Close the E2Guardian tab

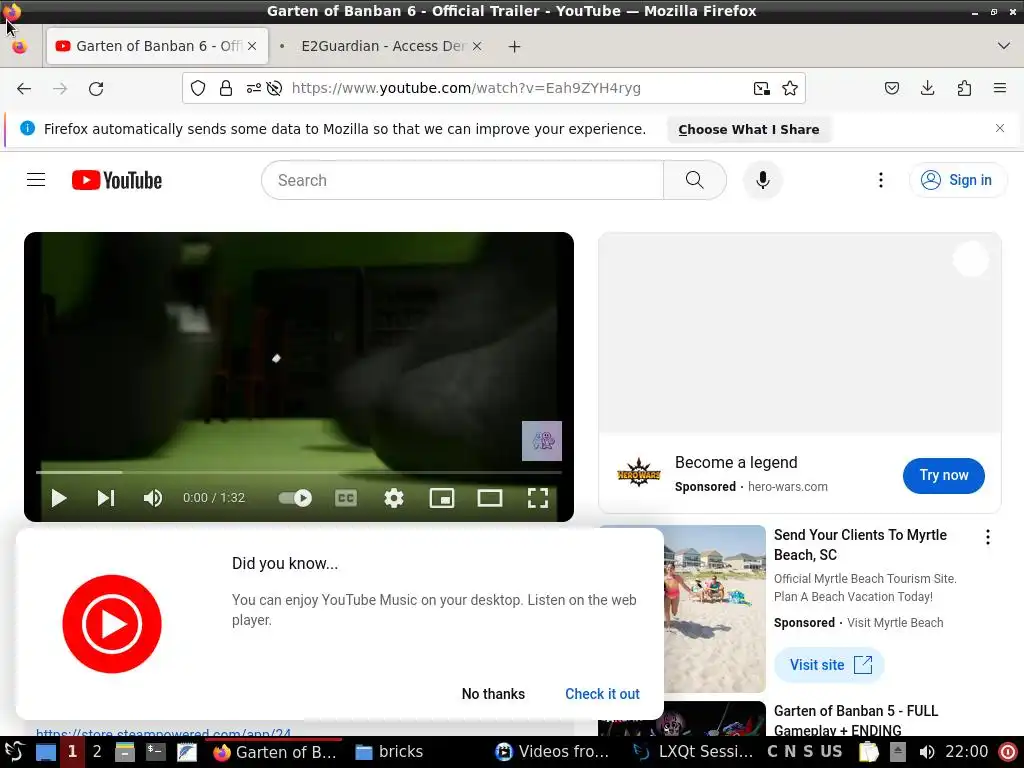pyautogui.click(x=477, y=46)
